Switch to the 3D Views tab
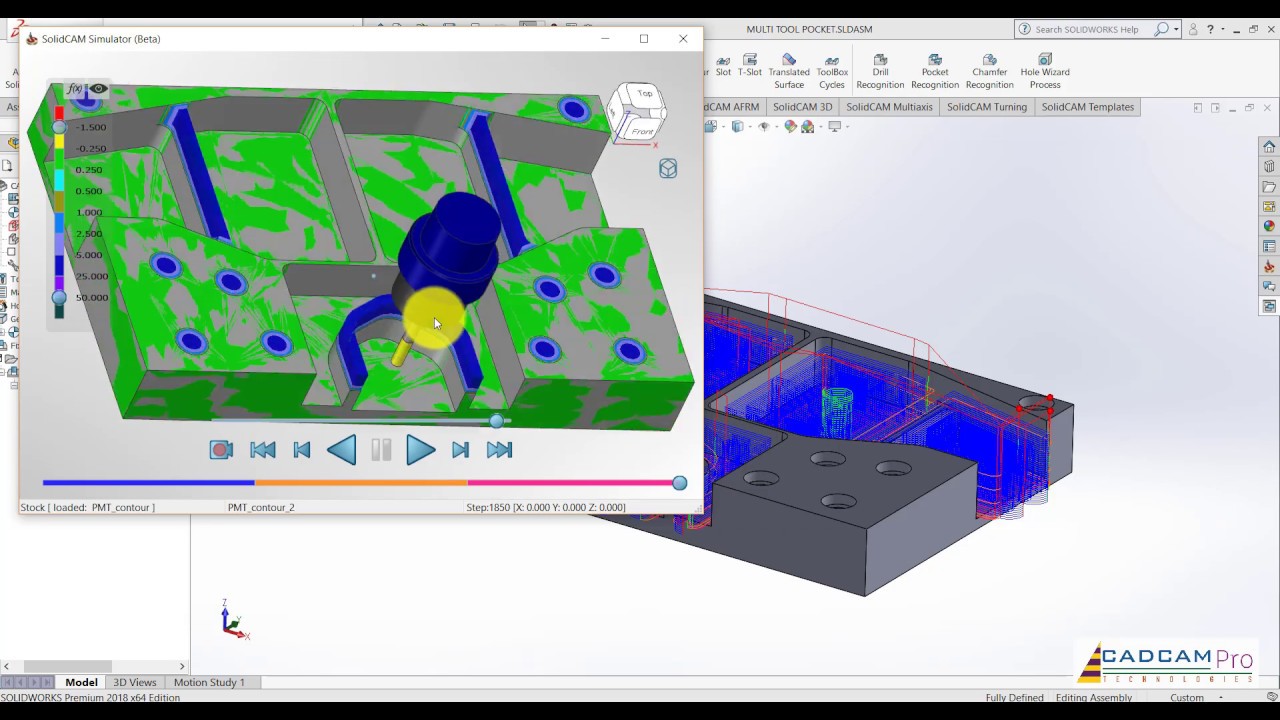 (x=134, y=682)
